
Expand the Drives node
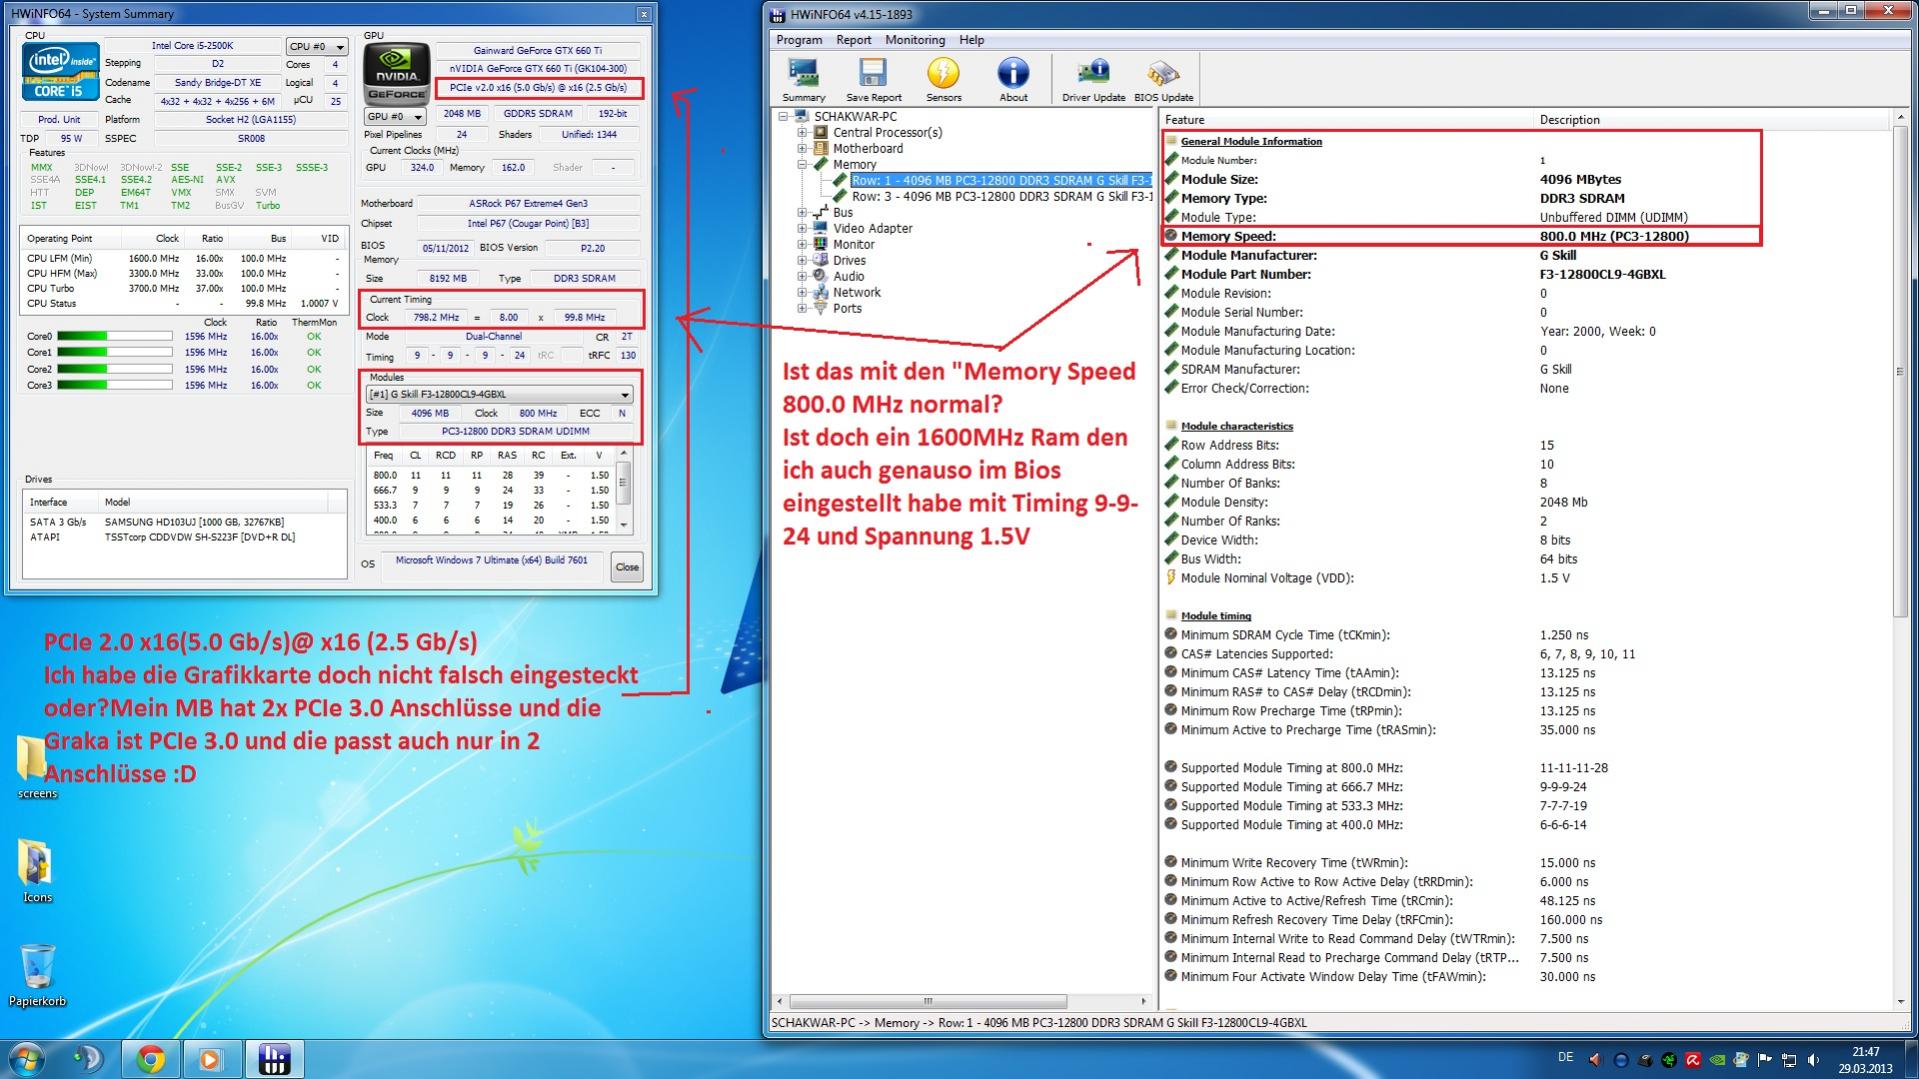pos(802,260)
